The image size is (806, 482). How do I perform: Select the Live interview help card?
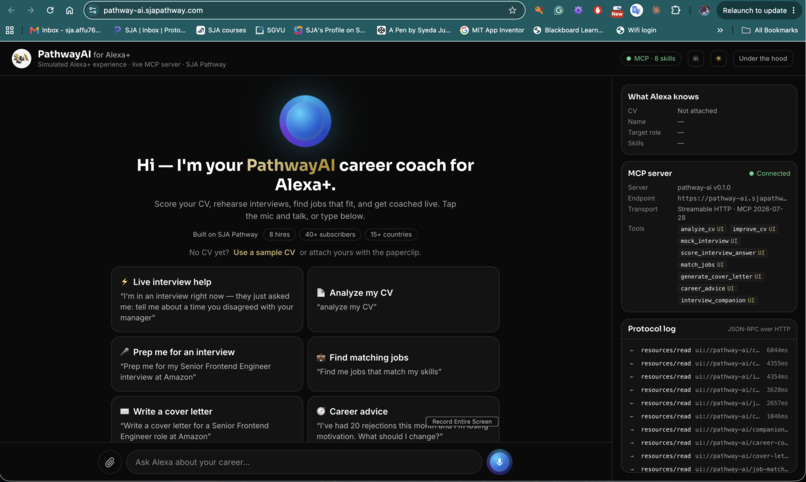pos(207,299)
